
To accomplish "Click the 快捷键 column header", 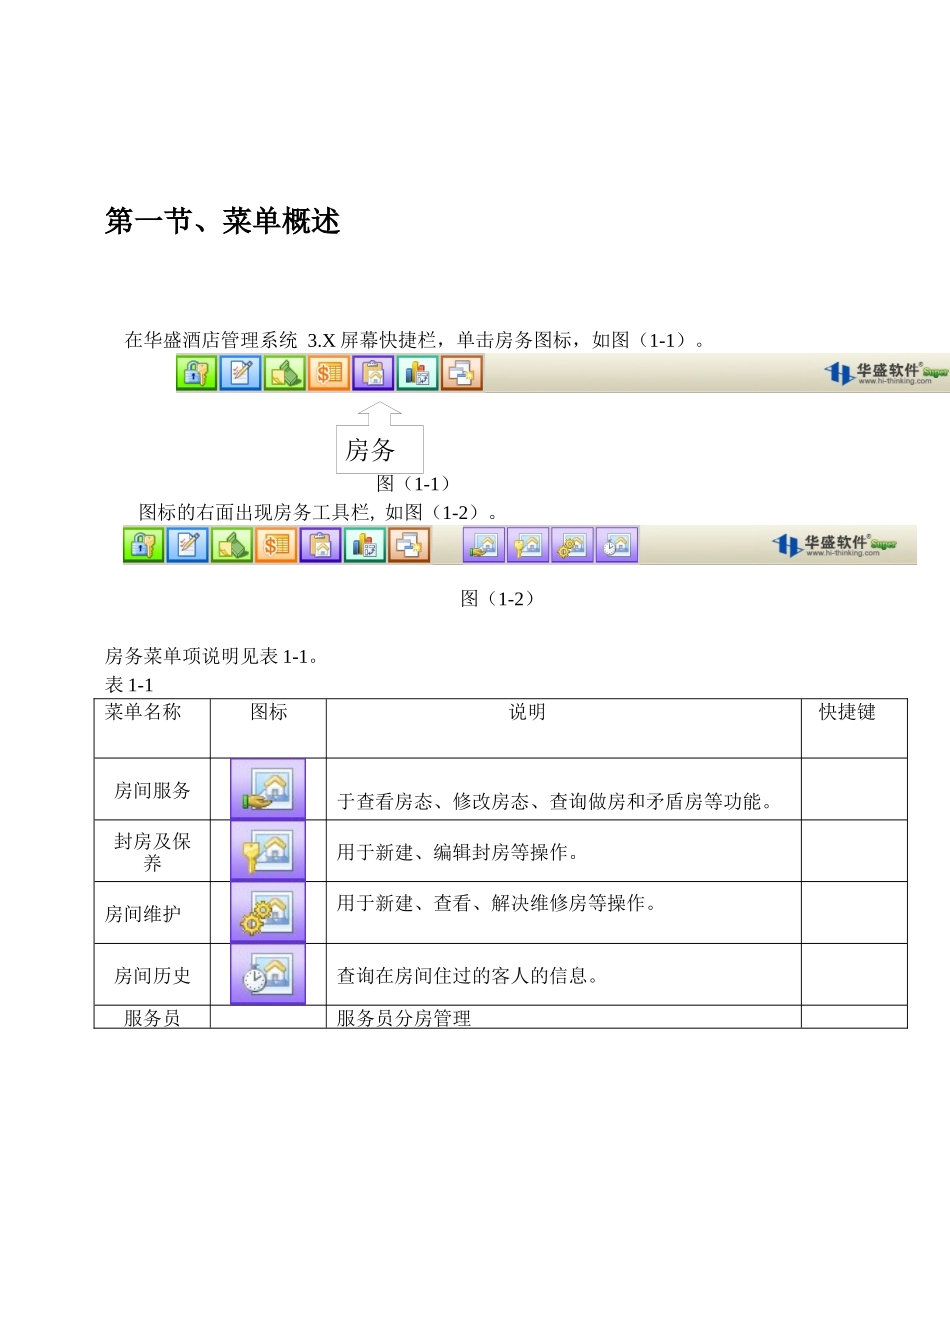I will click(x=847, y=712).
